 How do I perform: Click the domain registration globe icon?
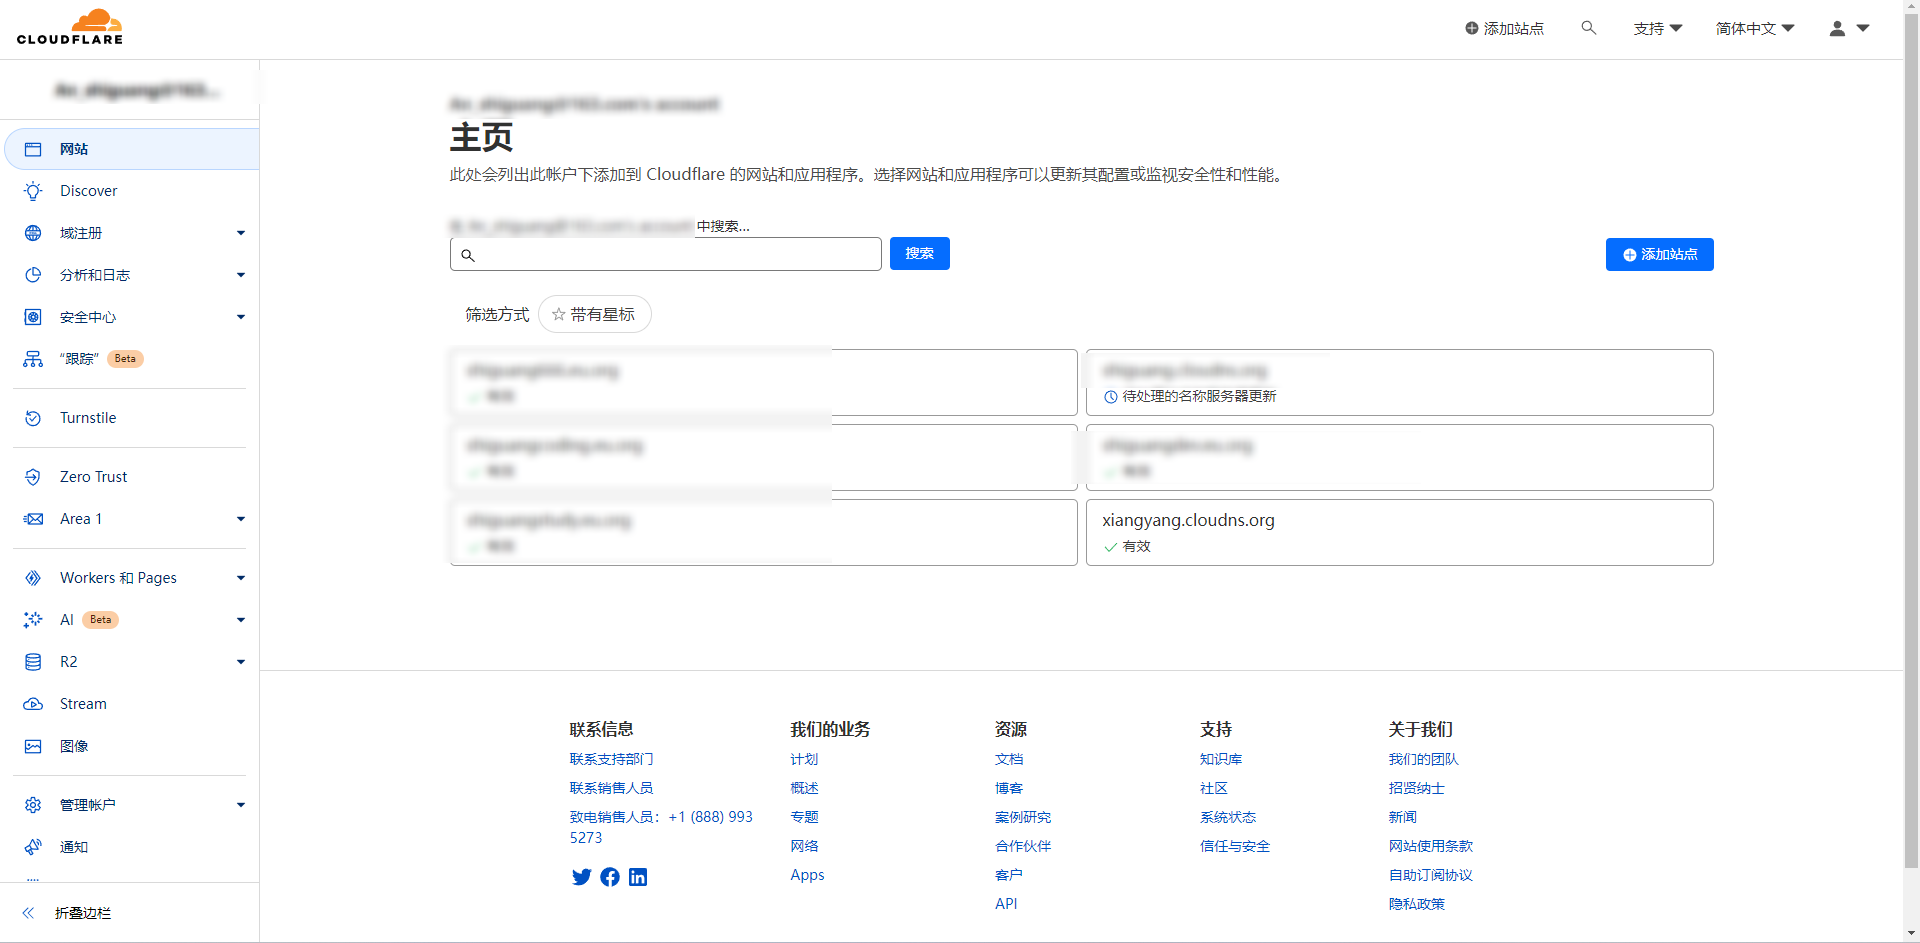click(33, 233)
